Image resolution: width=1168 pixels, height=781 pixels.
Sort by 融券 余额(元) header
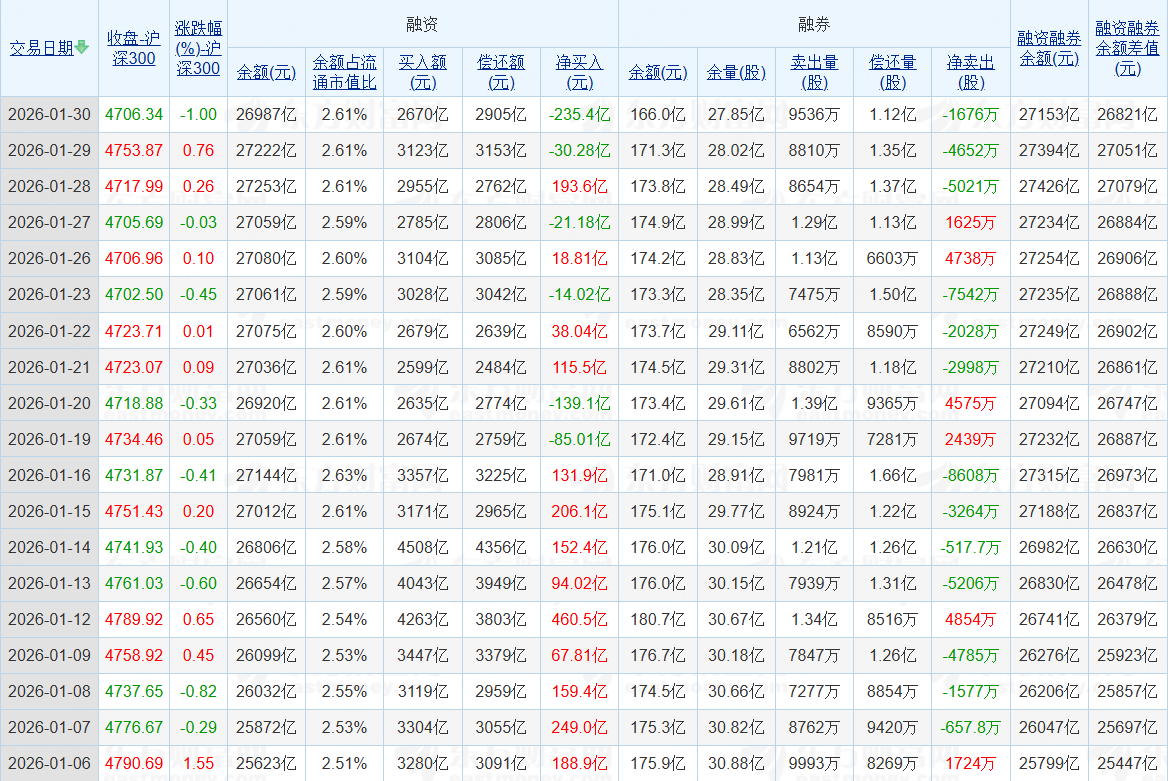click(x=658, y=72)
